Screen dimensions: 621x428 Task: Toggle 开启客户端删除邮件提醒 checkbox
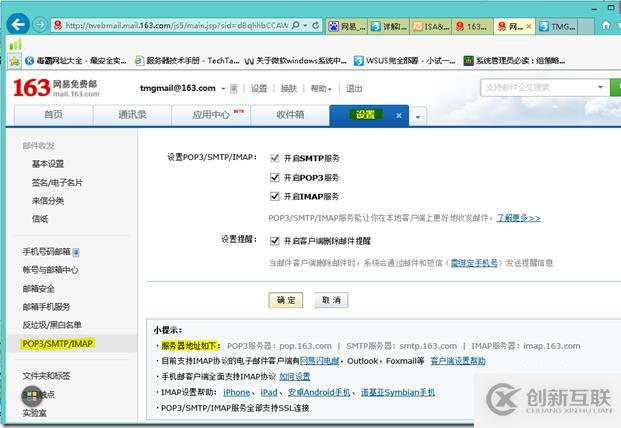(x=274, y=241)
